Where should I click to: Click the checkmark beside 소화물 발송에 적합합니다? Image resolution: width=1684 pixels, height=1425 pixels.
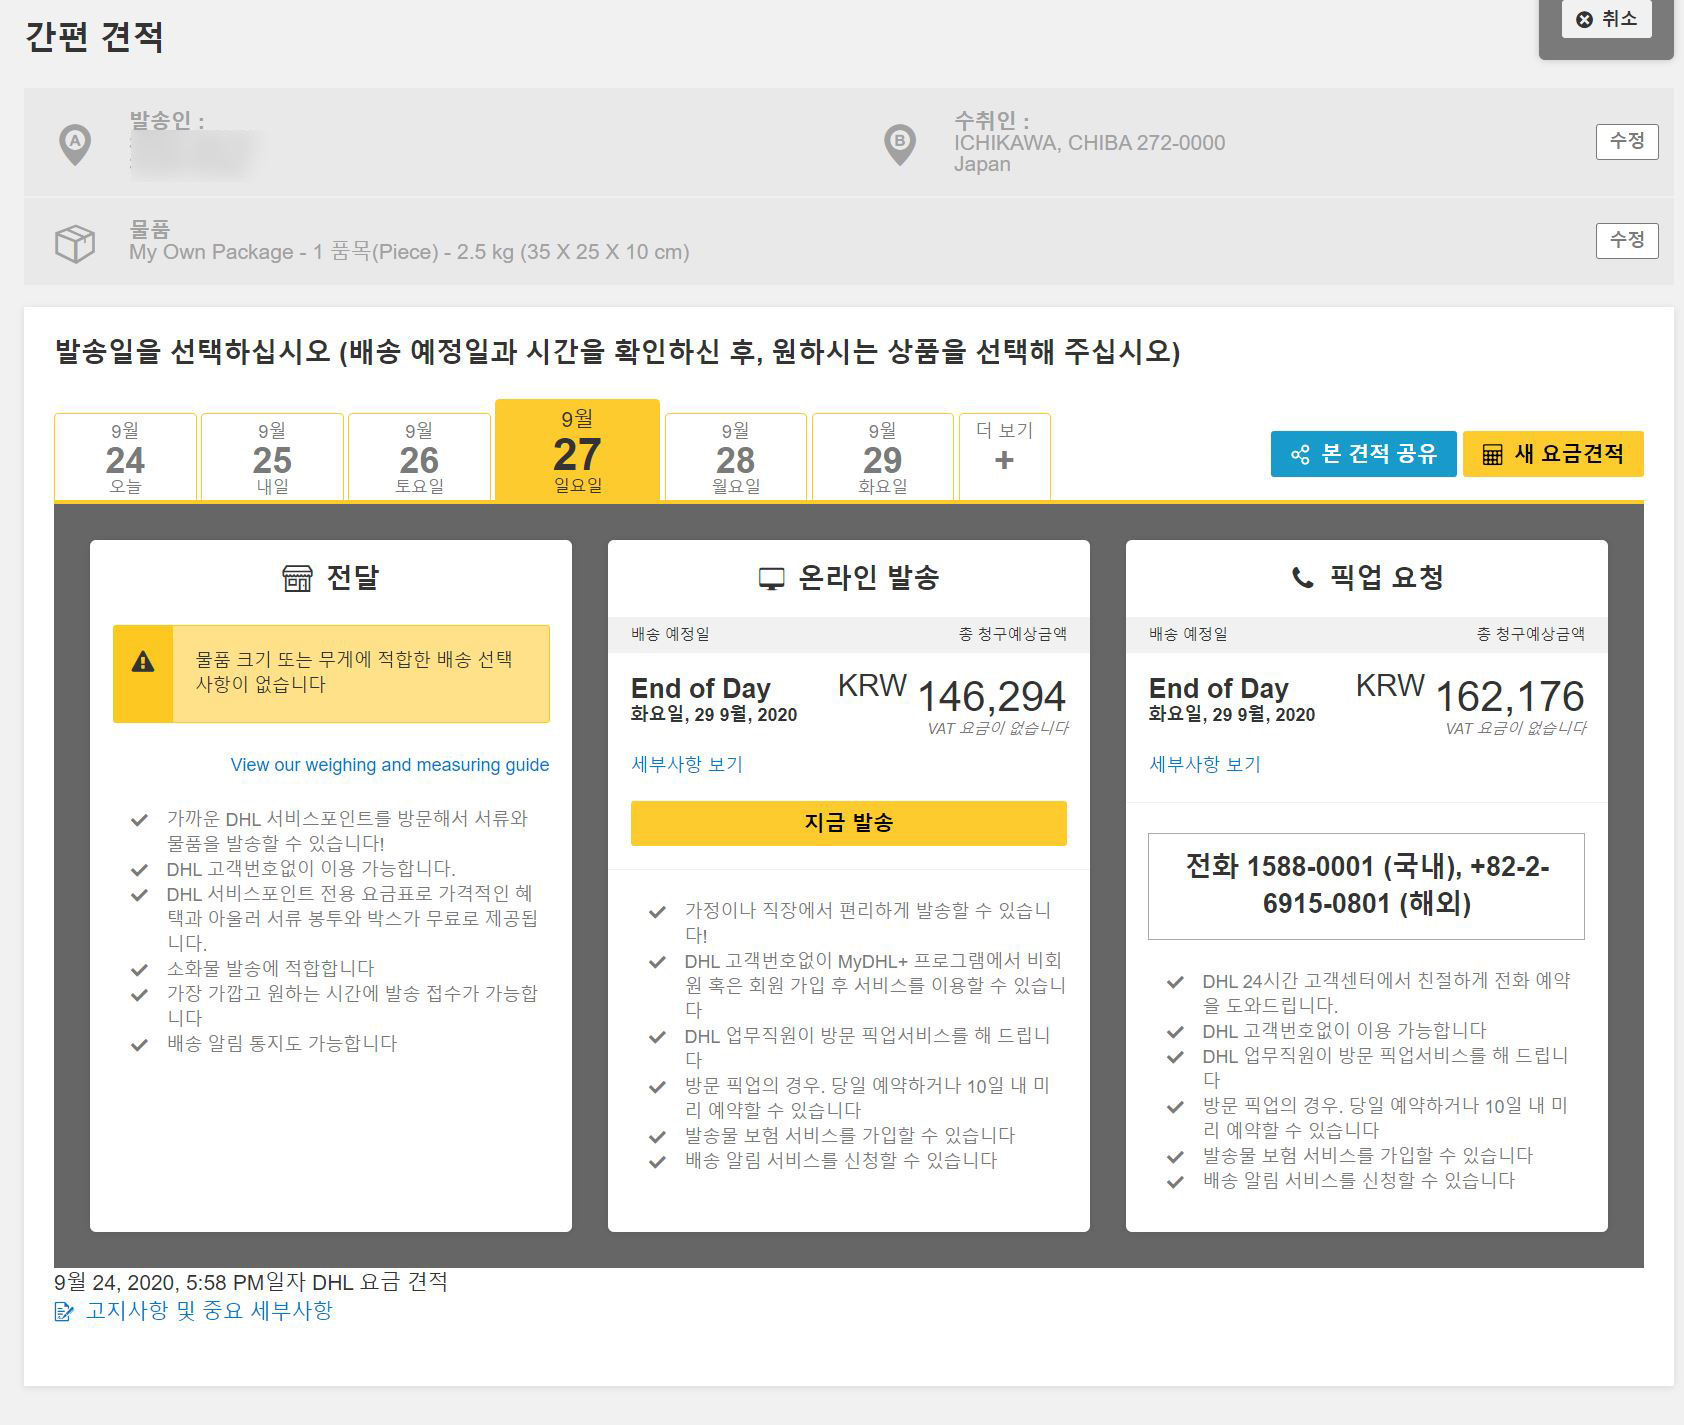click(140, 969)
